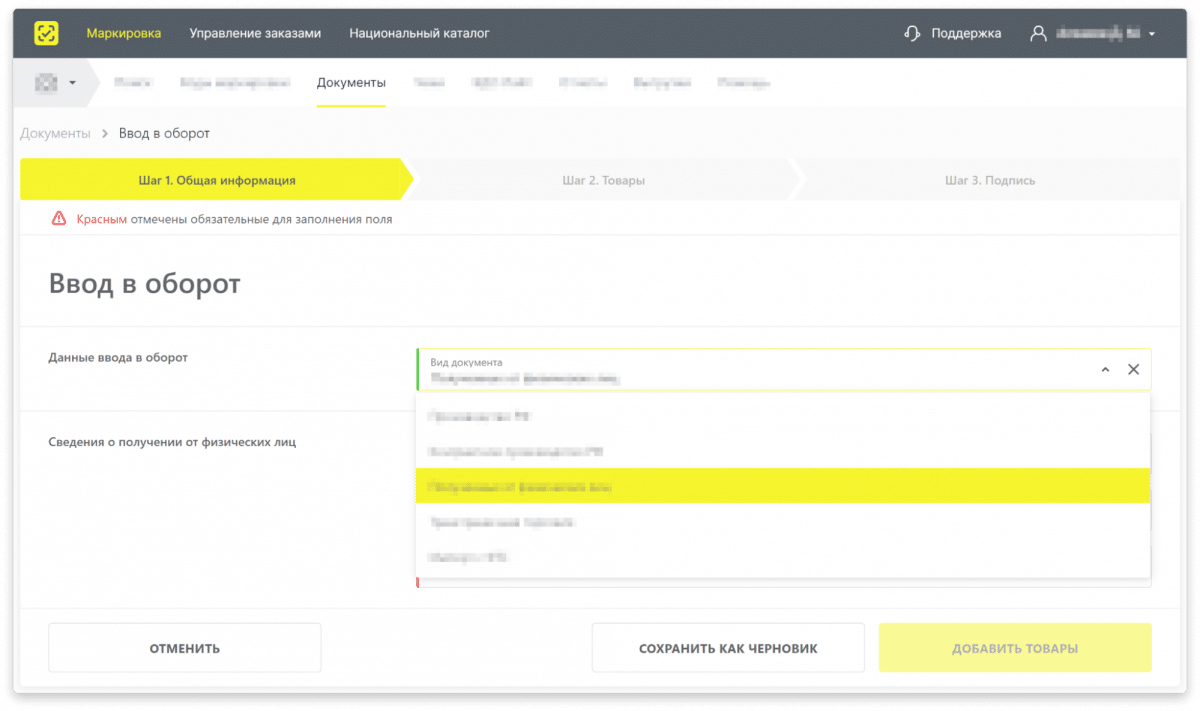Open the Маркировка menu
This screenshot has height=711, width=1200.
123,33
